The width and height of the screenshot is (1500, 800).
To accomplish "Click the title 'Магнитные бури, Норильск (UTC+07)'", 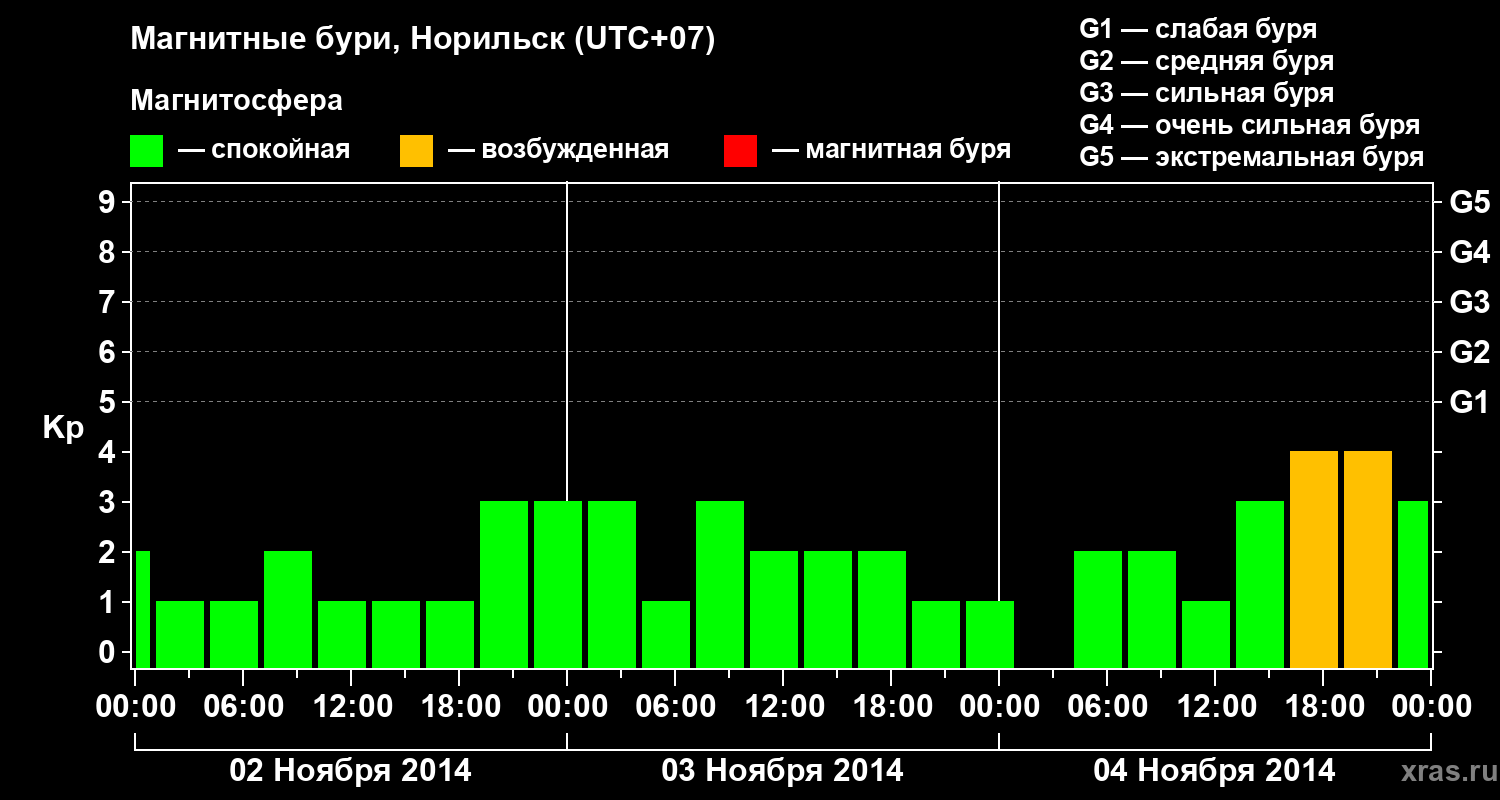I will pyautogui.click(x=423, y=41).
